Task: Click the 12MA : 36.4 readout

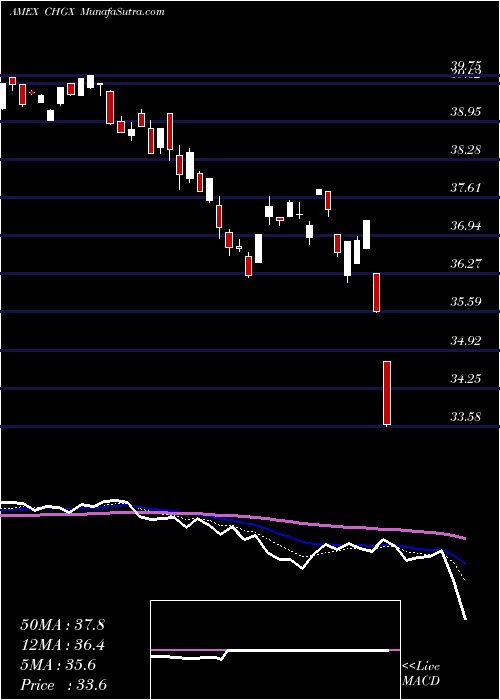Action: pos(62,645)
